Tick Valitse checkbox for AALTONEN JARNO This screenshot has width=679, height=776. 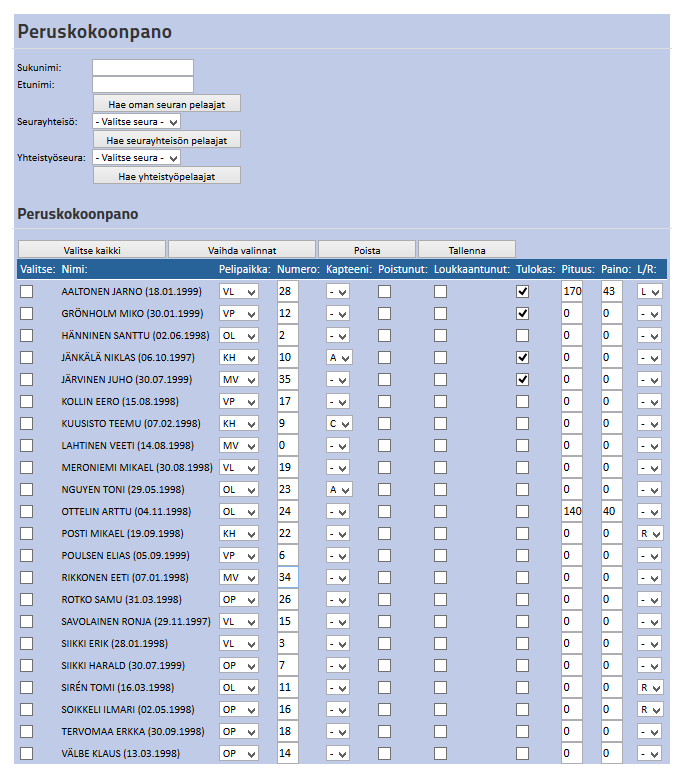point(27,291)
